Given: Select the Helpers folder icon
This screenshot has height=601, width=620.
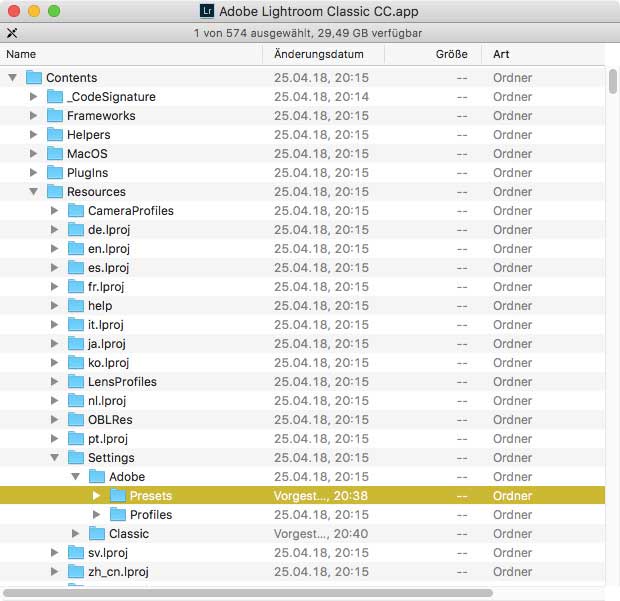Looking at the screenshot, I should click(x=55, y=134).
